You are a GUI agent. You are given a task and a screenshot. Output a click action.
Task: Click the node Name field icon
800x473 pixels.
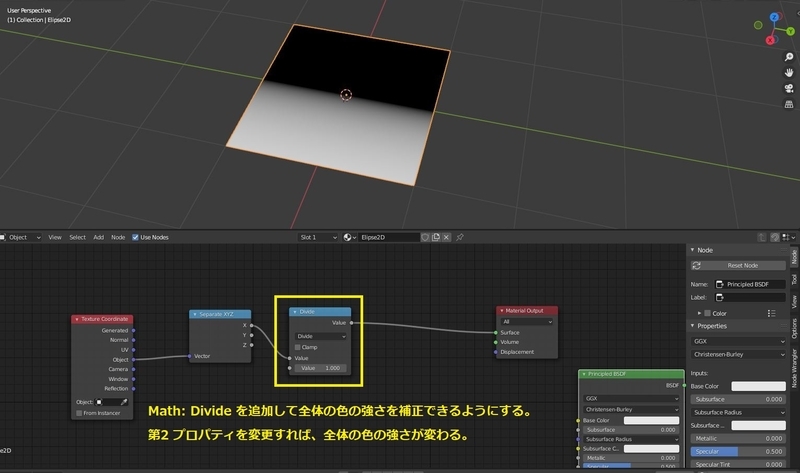(x=719, y=284)
